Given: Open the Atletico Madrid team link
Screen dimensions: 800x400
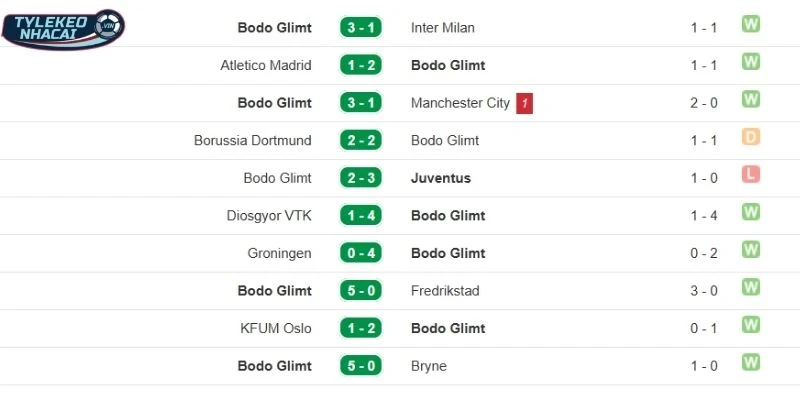Looking at the screenshot, I should pyautogui.click(x=266, y=65).
